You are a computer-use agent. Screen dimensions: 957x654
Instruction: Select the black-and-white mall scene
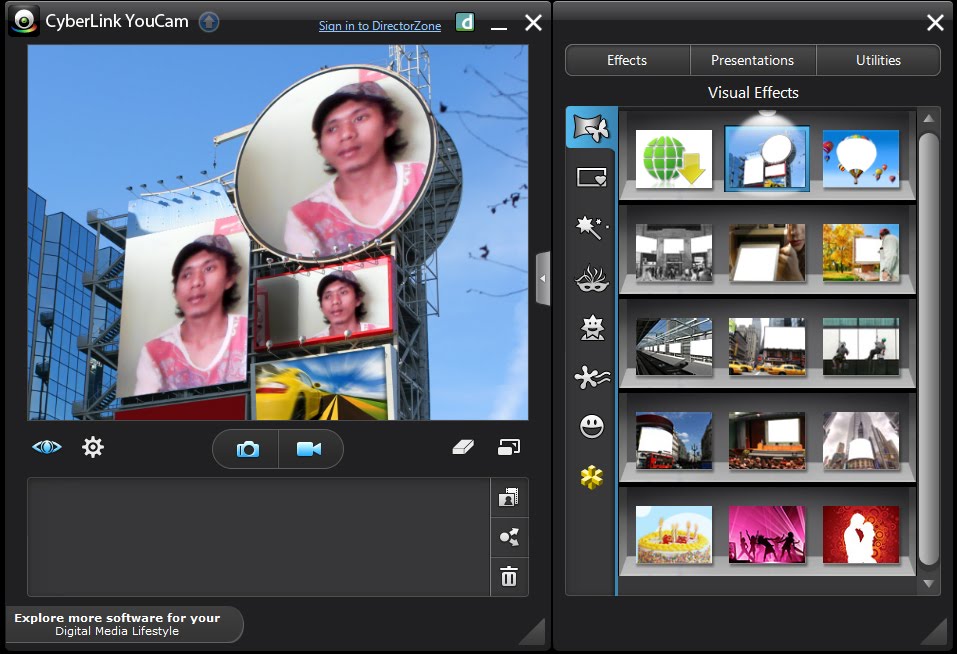674,253
